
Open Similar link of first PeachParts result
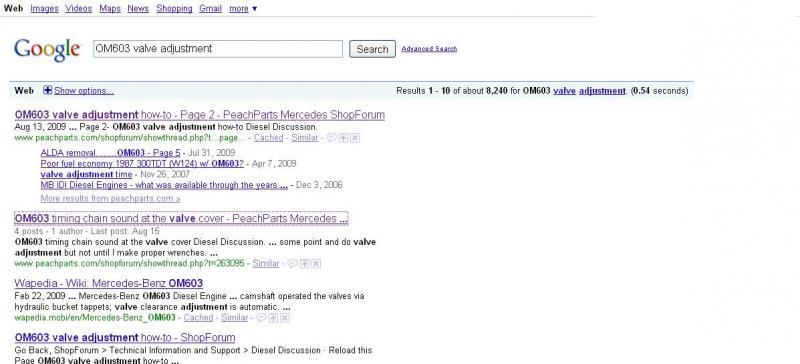pos(305,138)
